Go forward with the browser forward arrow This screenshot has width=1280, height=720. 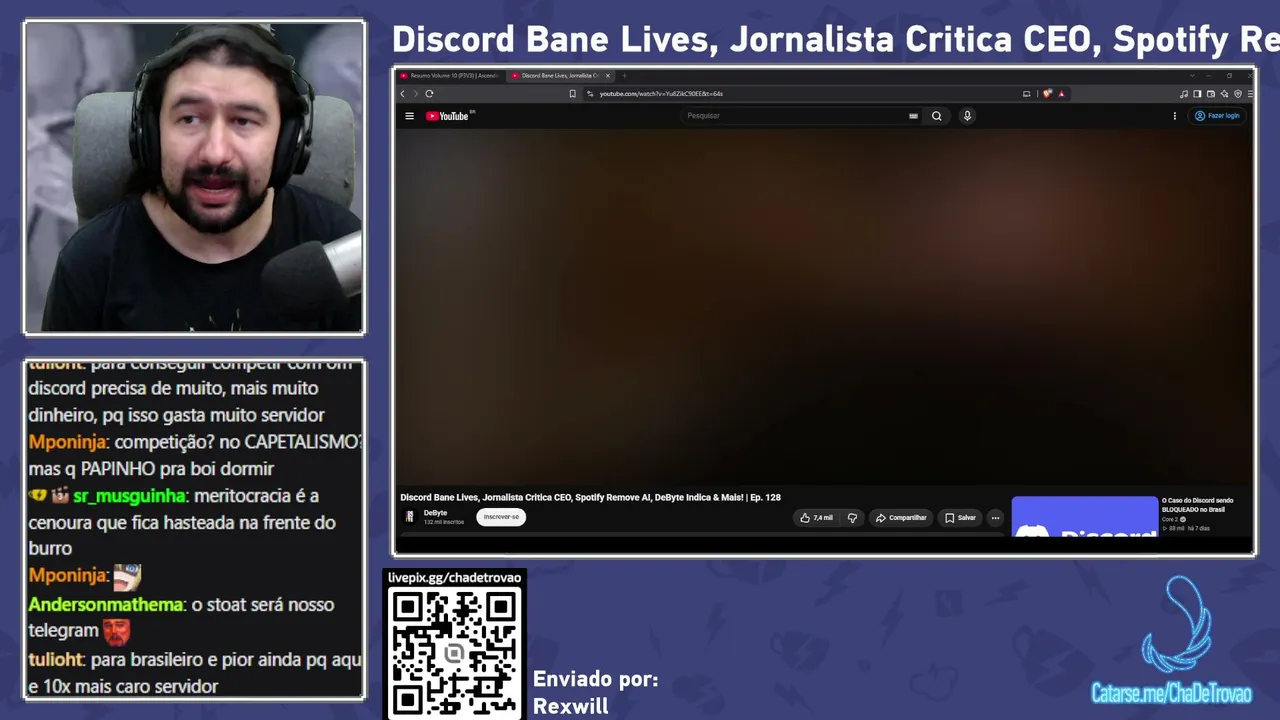click(x=416, y=94)
